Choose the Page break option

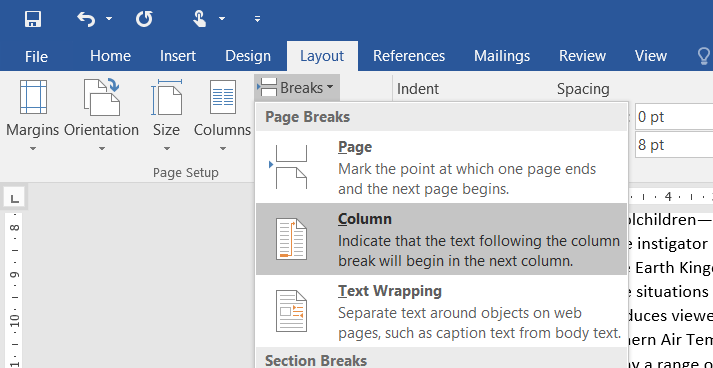tap(441, 167)
